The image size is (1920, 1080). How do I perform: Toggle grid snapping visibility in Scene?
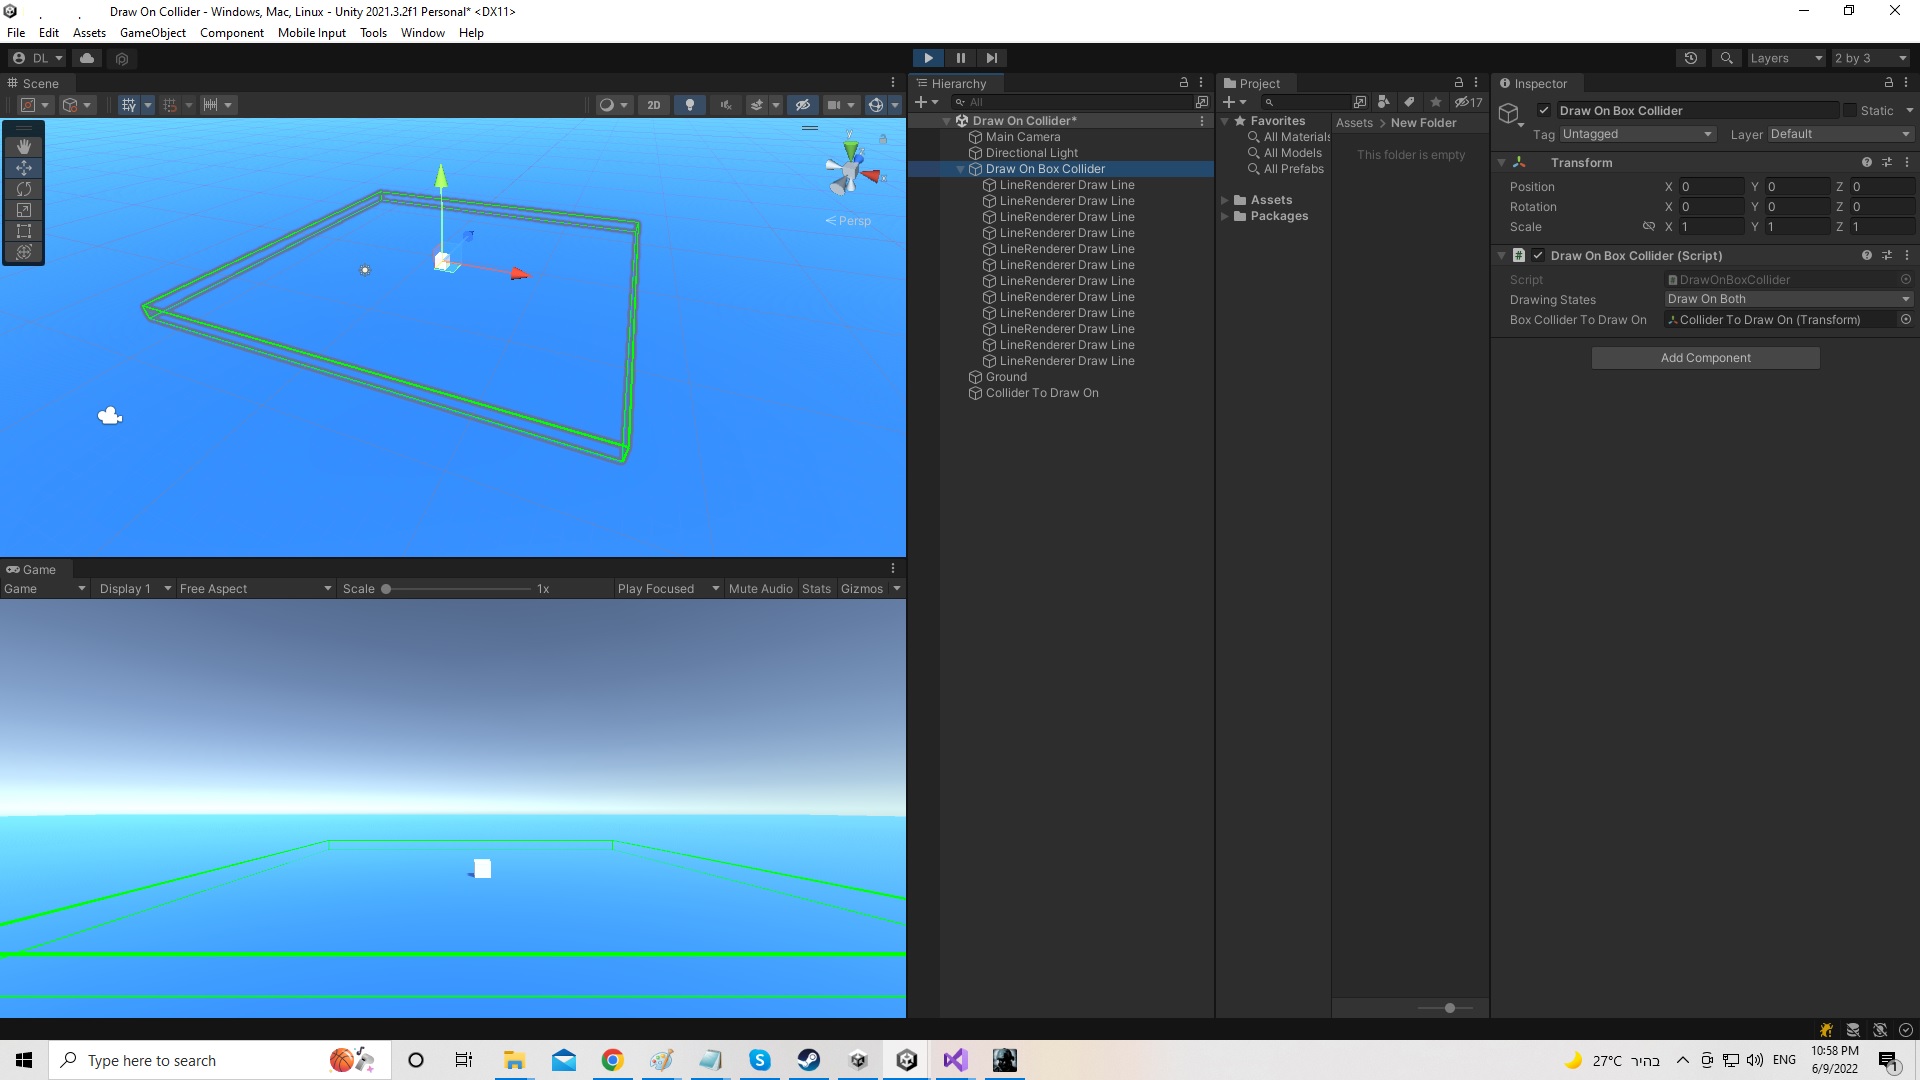point(128,105)
